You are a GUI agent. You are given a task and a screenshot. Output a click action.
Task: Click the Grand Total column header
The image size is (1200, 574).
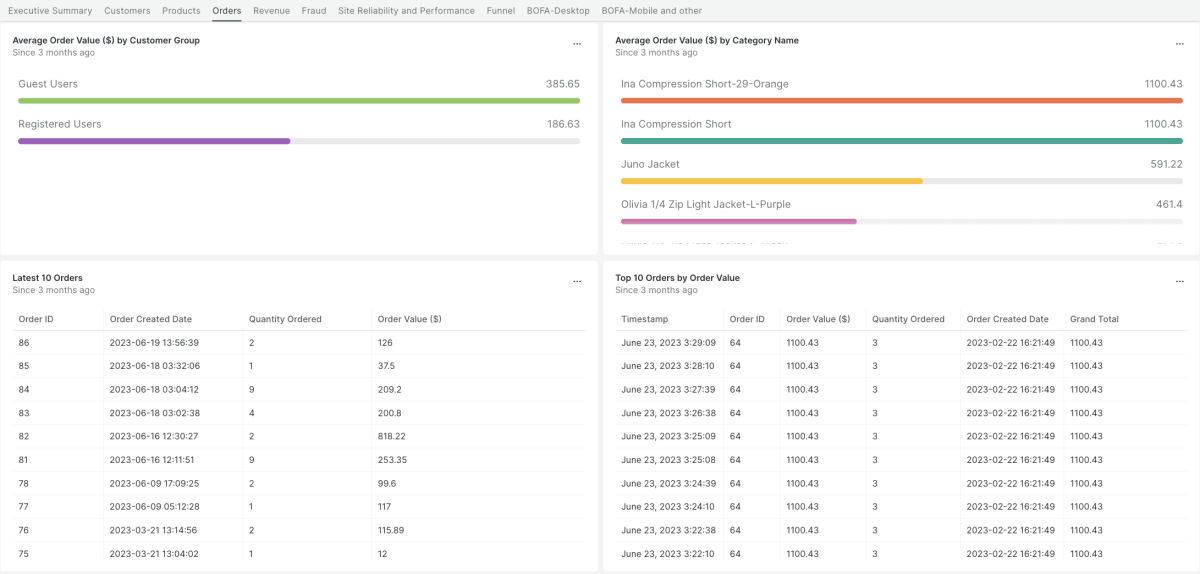tap(1094, 319)
